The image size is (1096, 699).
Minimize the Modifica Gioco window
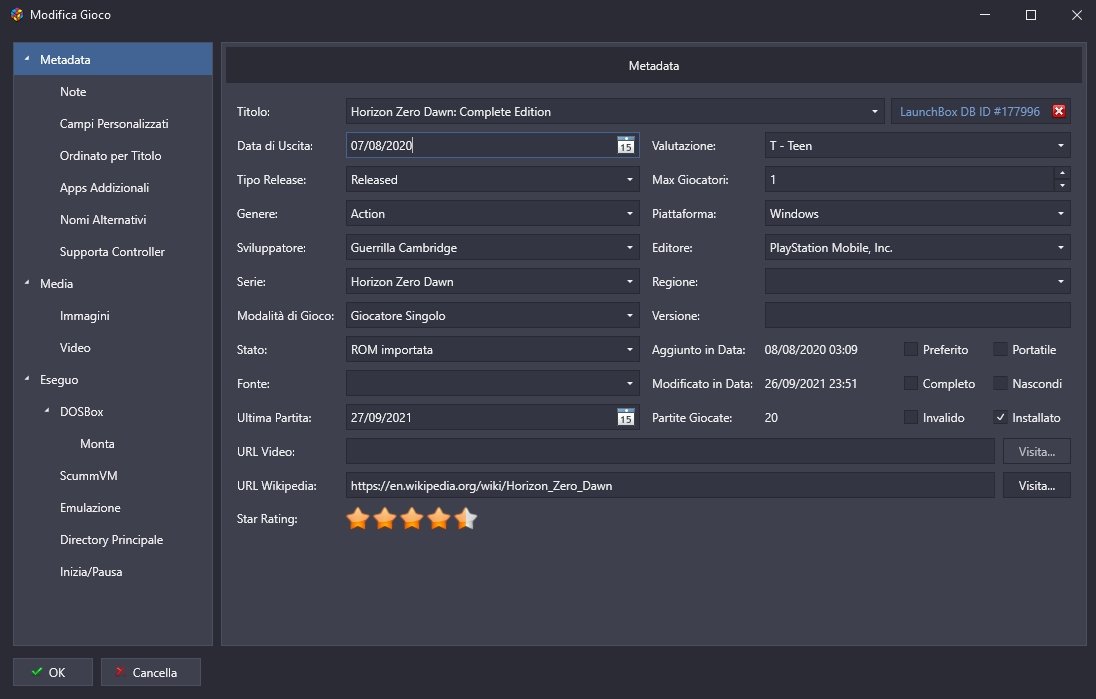pyautogui.click(x=985, y=15)
